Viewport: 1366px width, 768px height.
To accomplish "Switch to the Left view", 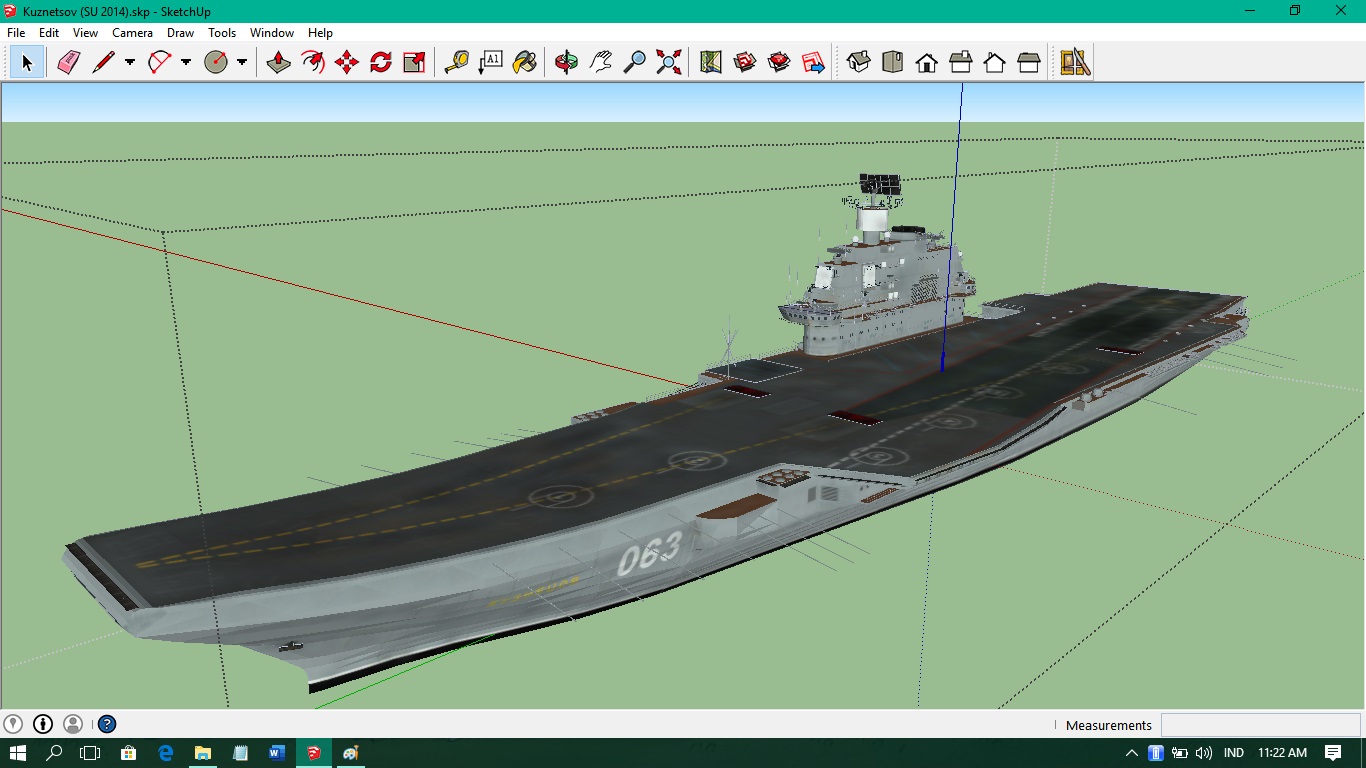I will click(x=1028, y=62).
